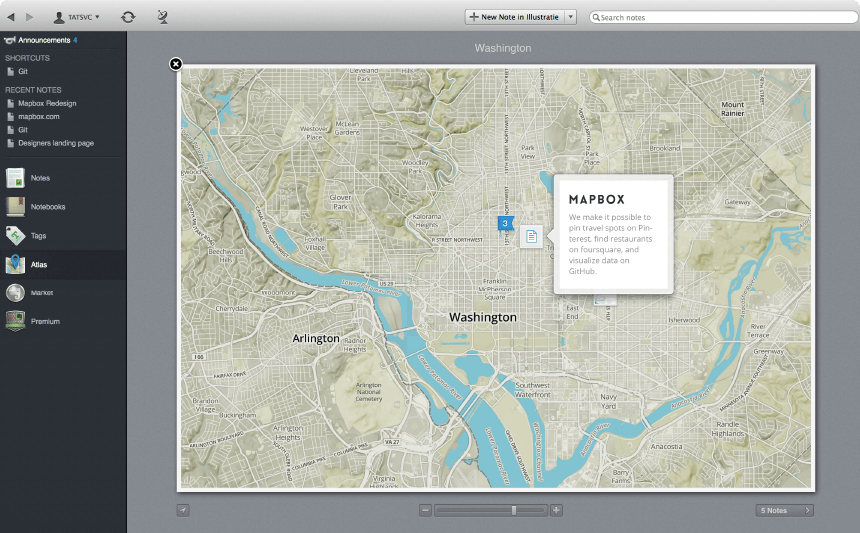Click the Washington title text

click(503, 48)
